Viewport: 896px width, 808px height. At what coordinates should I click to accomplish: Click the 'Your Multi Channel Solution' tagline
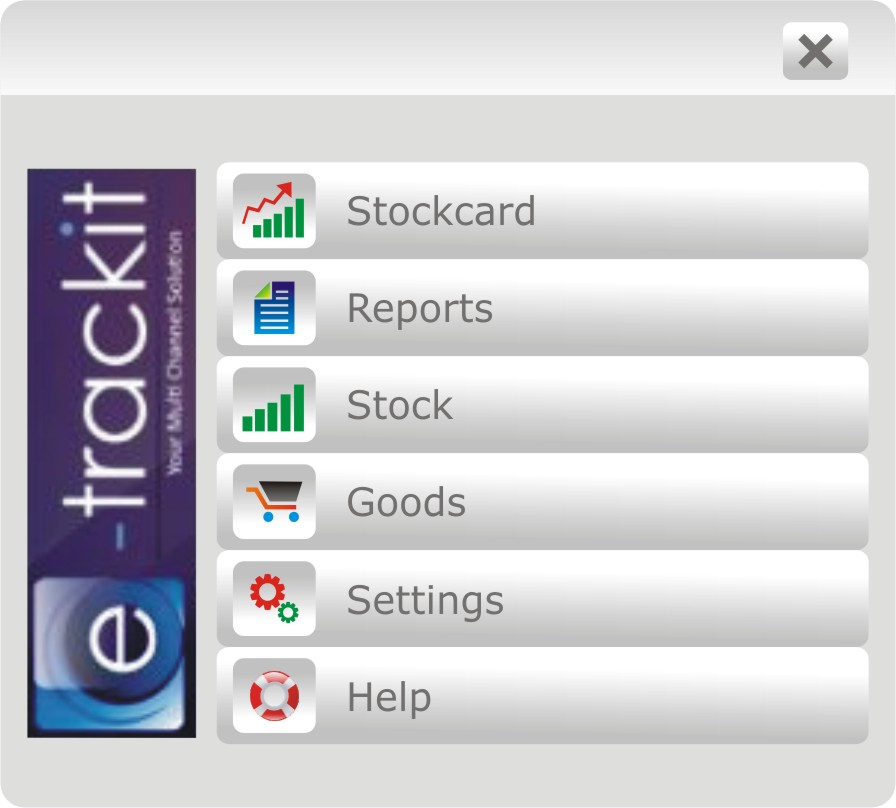(175, 353)
